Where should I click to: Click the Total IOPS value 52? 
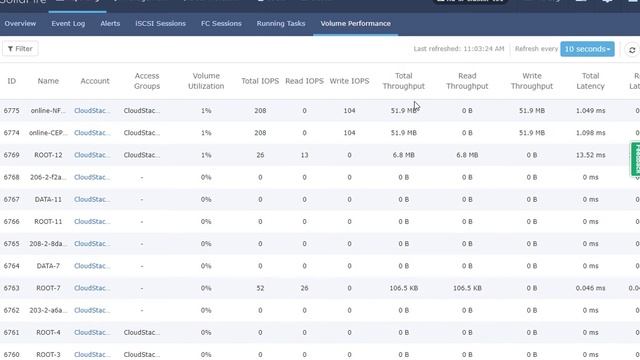coord(260,288)
